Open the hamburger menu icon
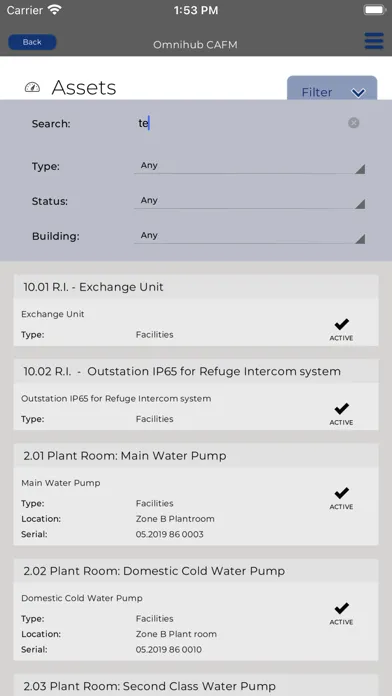The width and height of the screenshot is (392, 696). tap(374, 41)
